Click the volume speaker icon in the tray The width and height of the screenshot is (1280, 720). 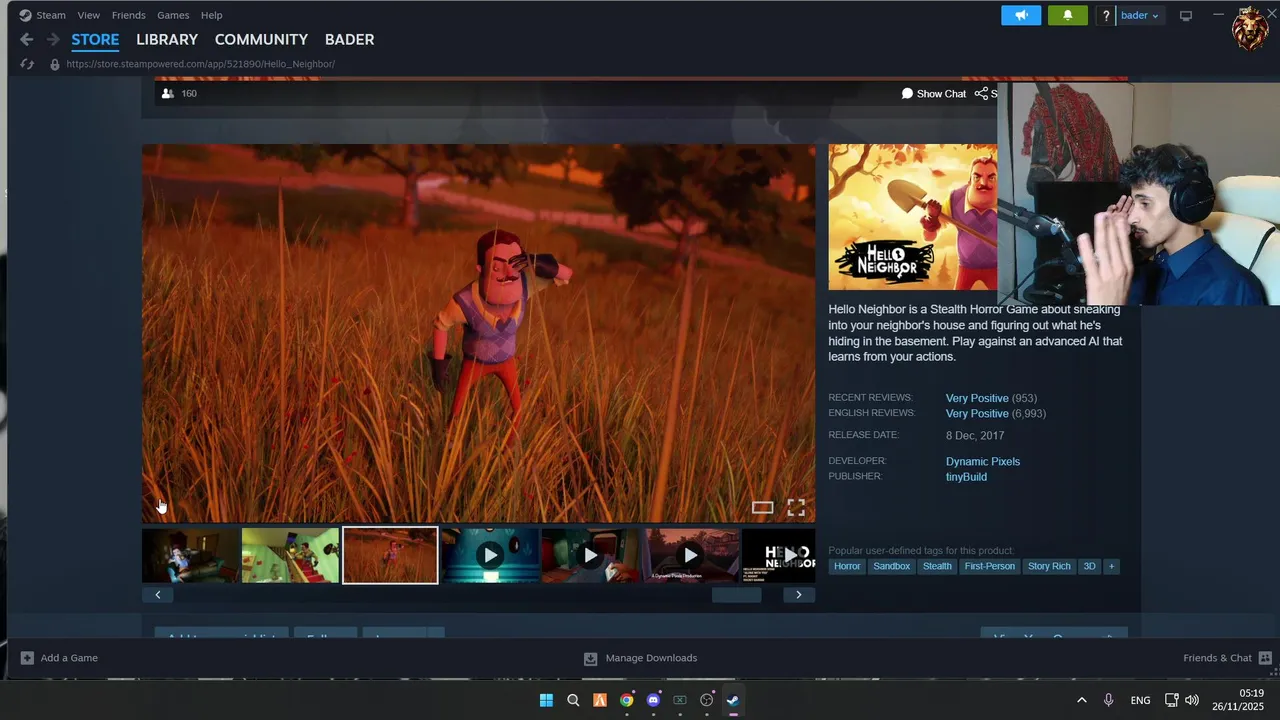pyautogui.click(x=1191, y=700)
